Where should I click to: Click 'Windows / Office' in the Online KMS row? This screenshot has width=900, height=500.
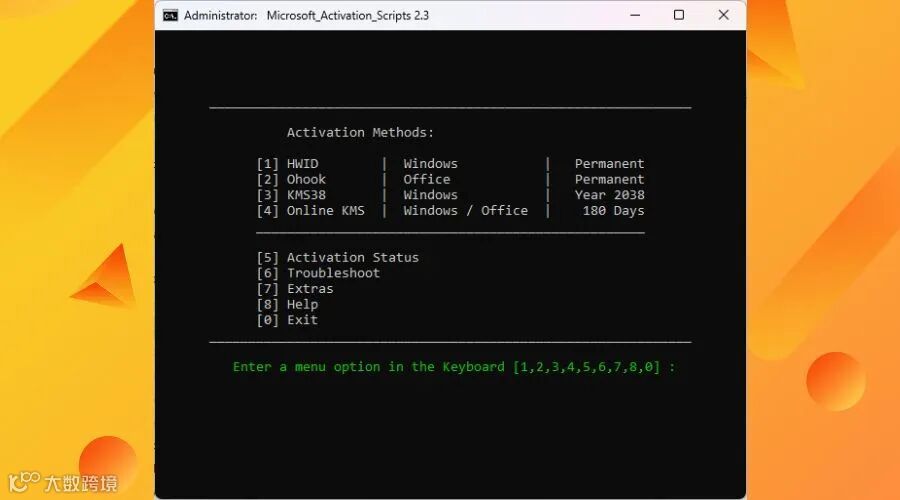(465, 211)
